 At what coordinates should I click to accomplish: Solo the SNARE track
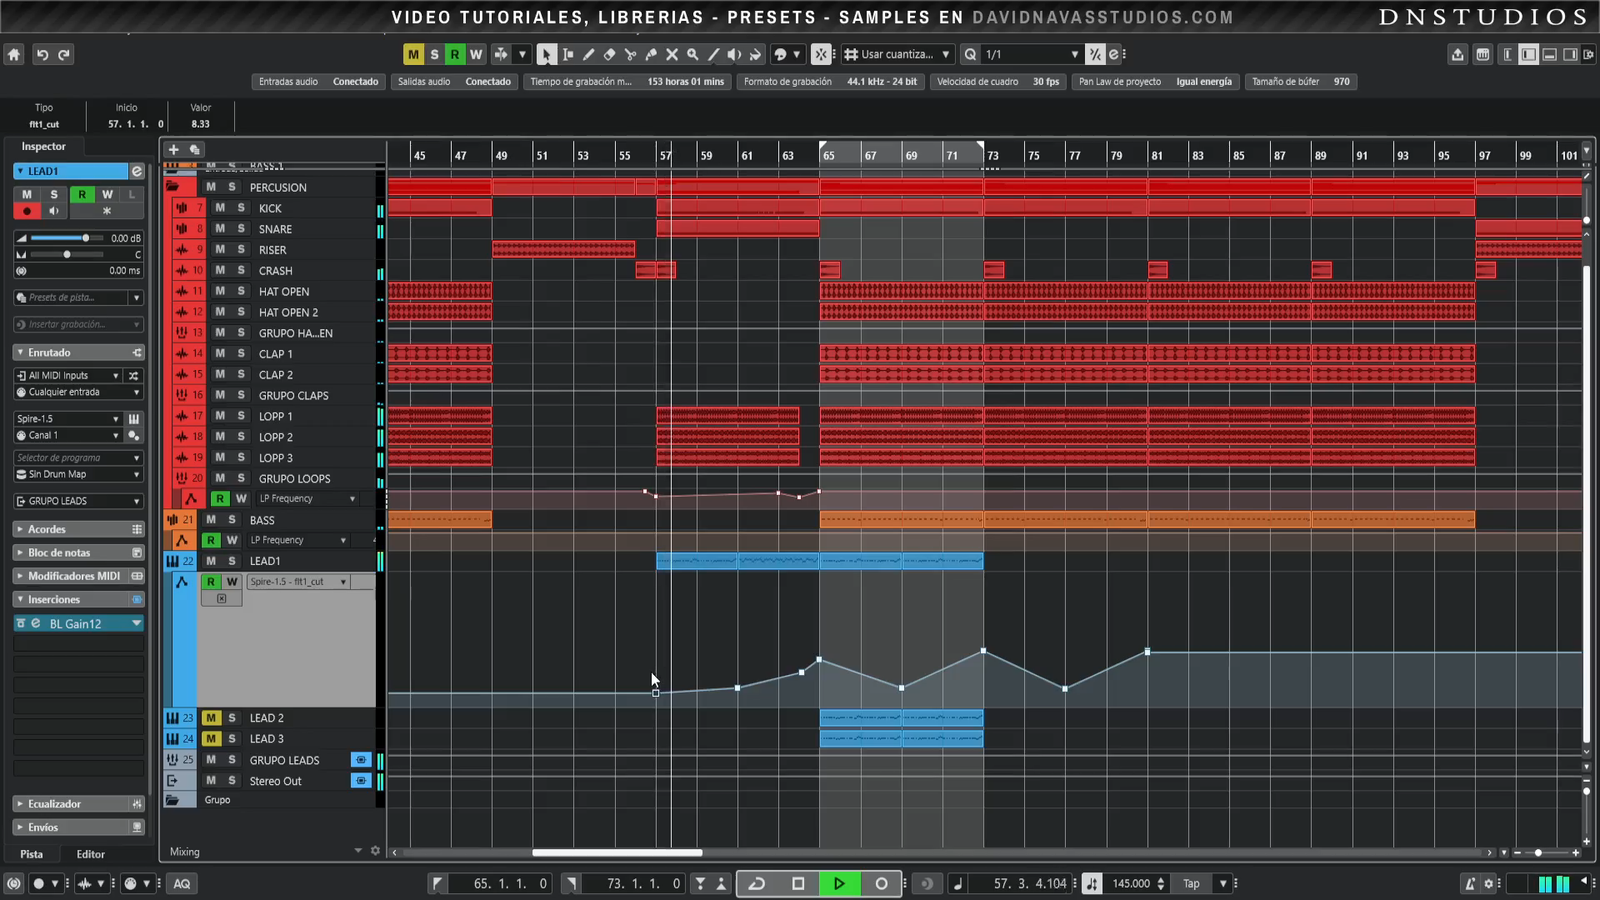pyautogui.click(x=241, y=229)
